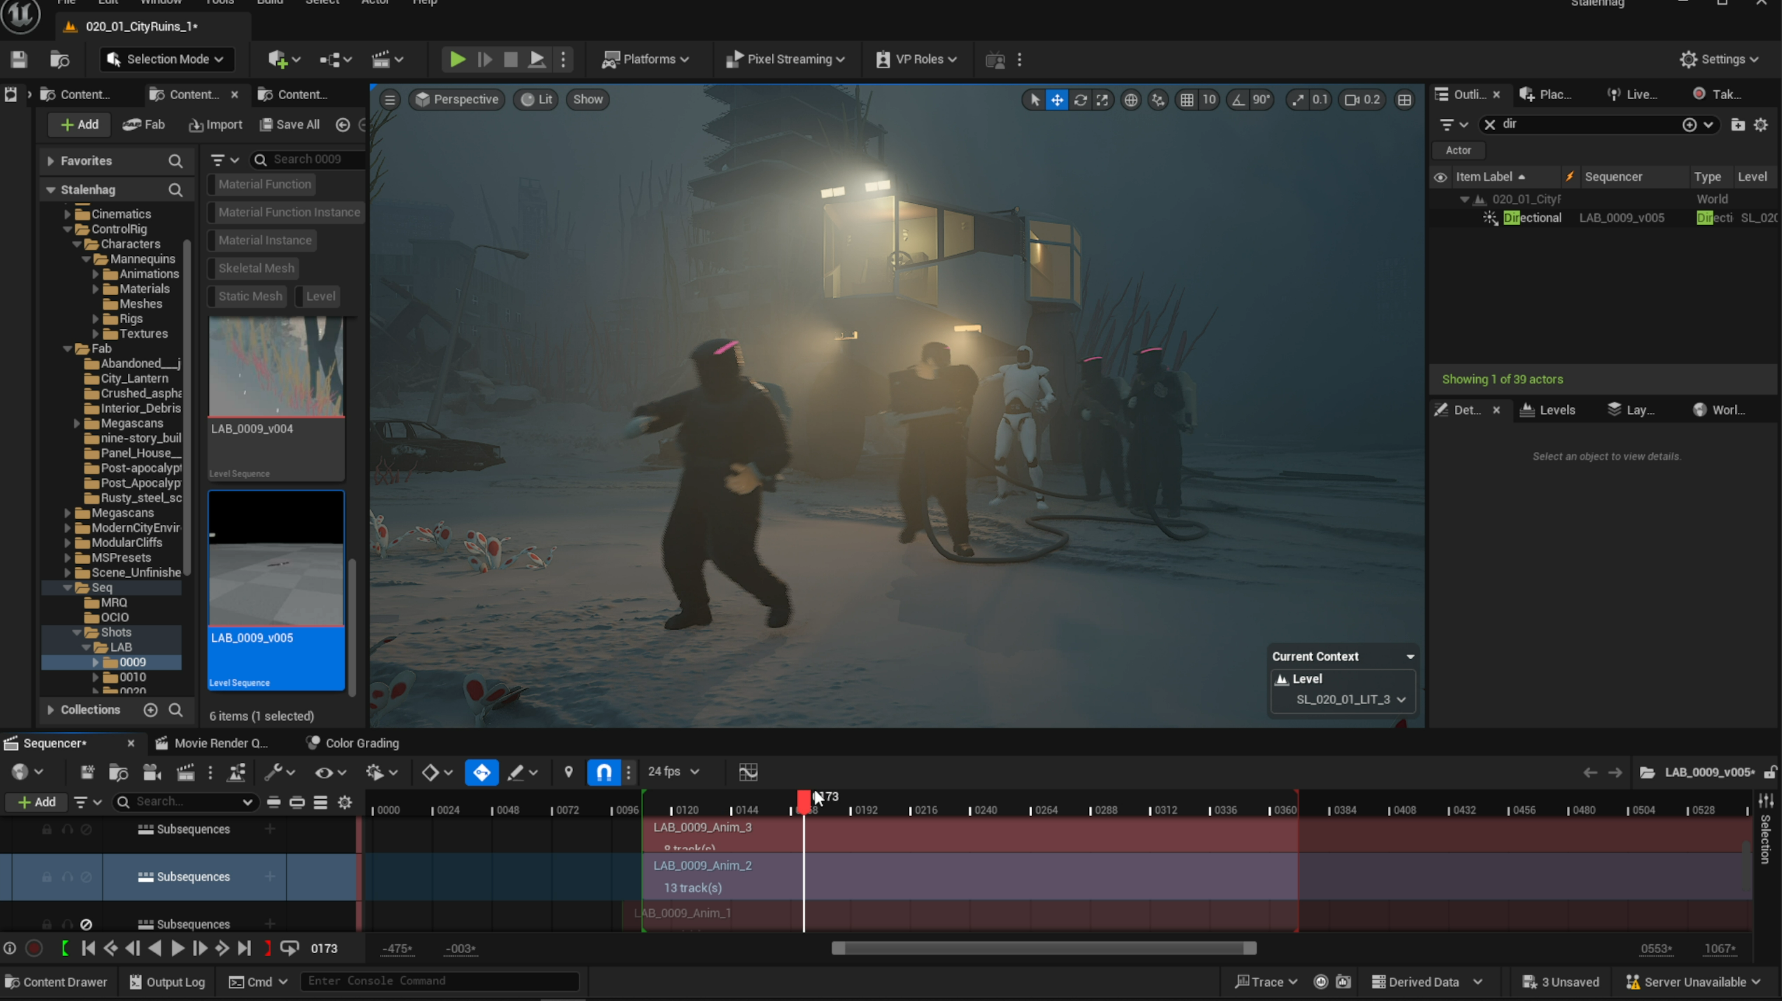Viewport: 1782px width, 1001px height.
Task: Click the Fab button in Content Browser
Action: [x=143, y=124]
